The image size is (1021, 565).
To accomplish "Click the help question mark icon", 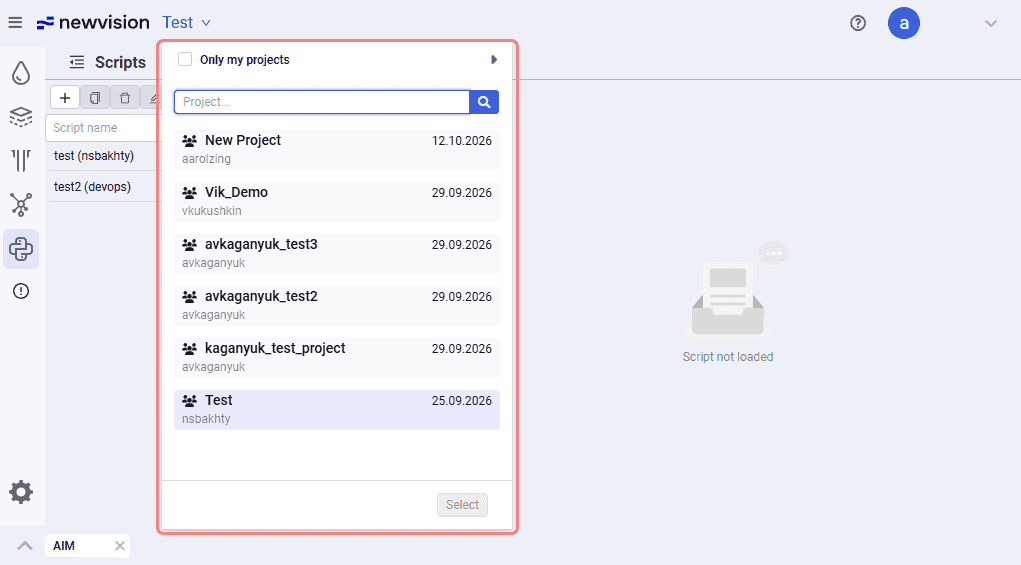I will point(858,23).
